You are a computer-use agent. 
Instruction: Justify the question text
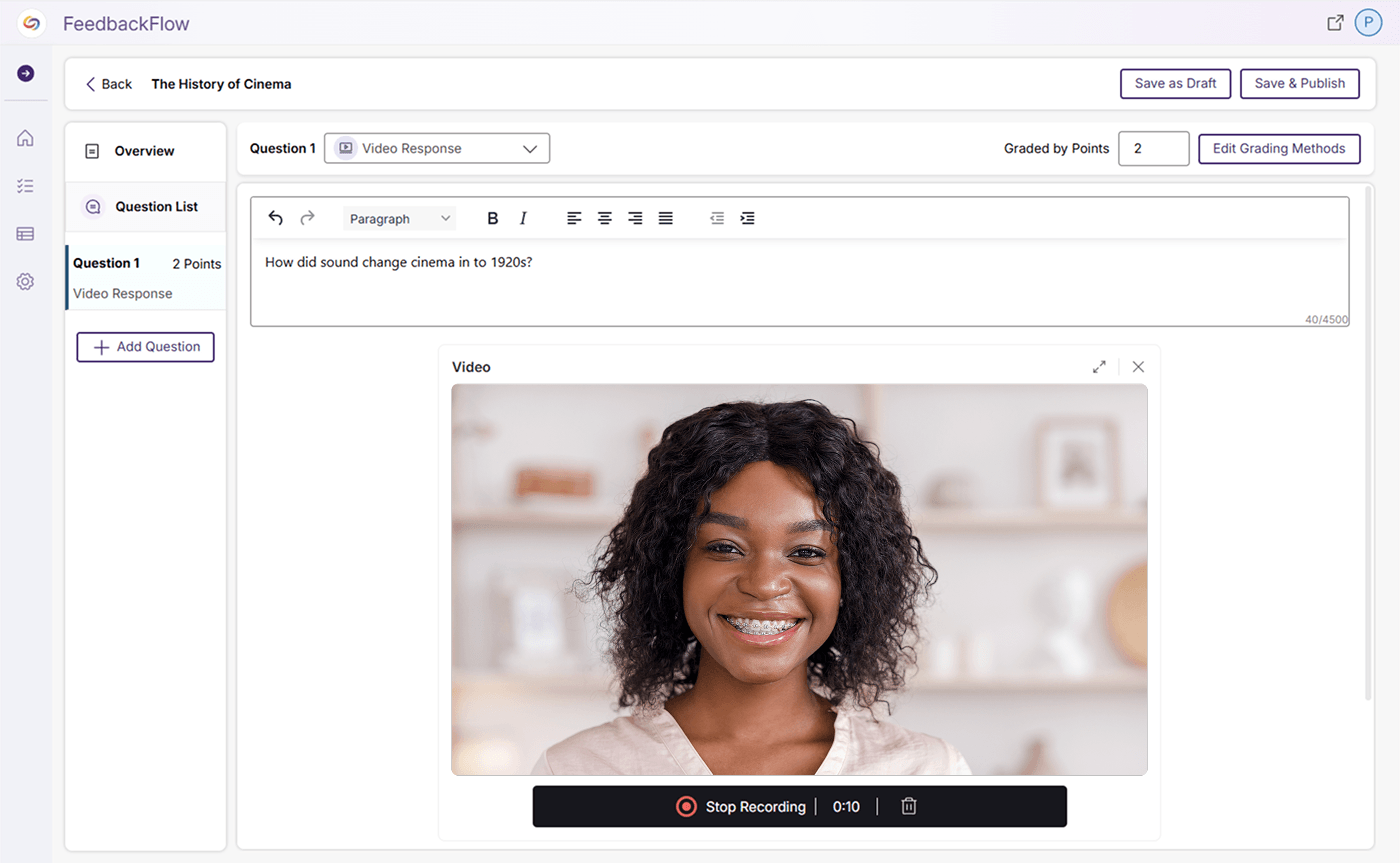coord(665,218)
